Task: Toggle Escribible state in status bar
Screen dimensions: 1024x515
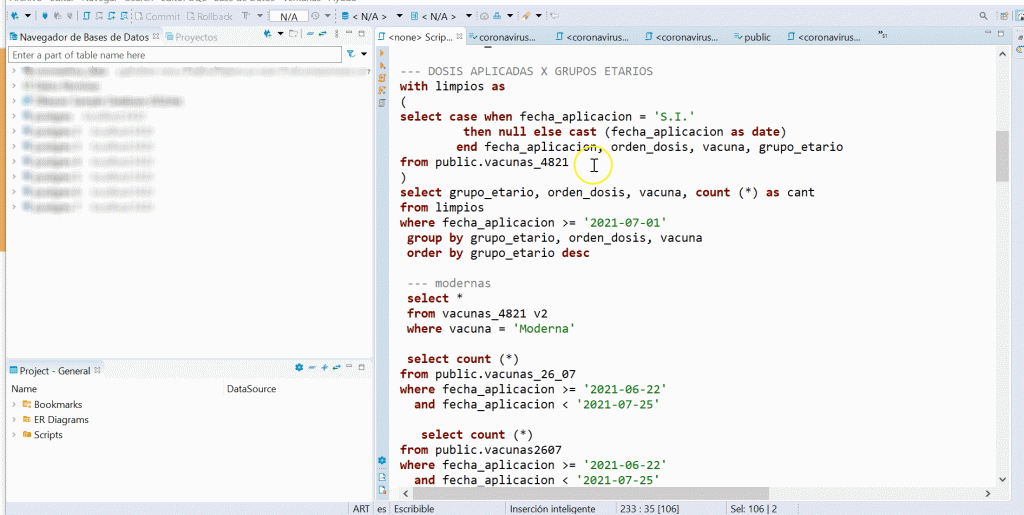Action: 414,508
